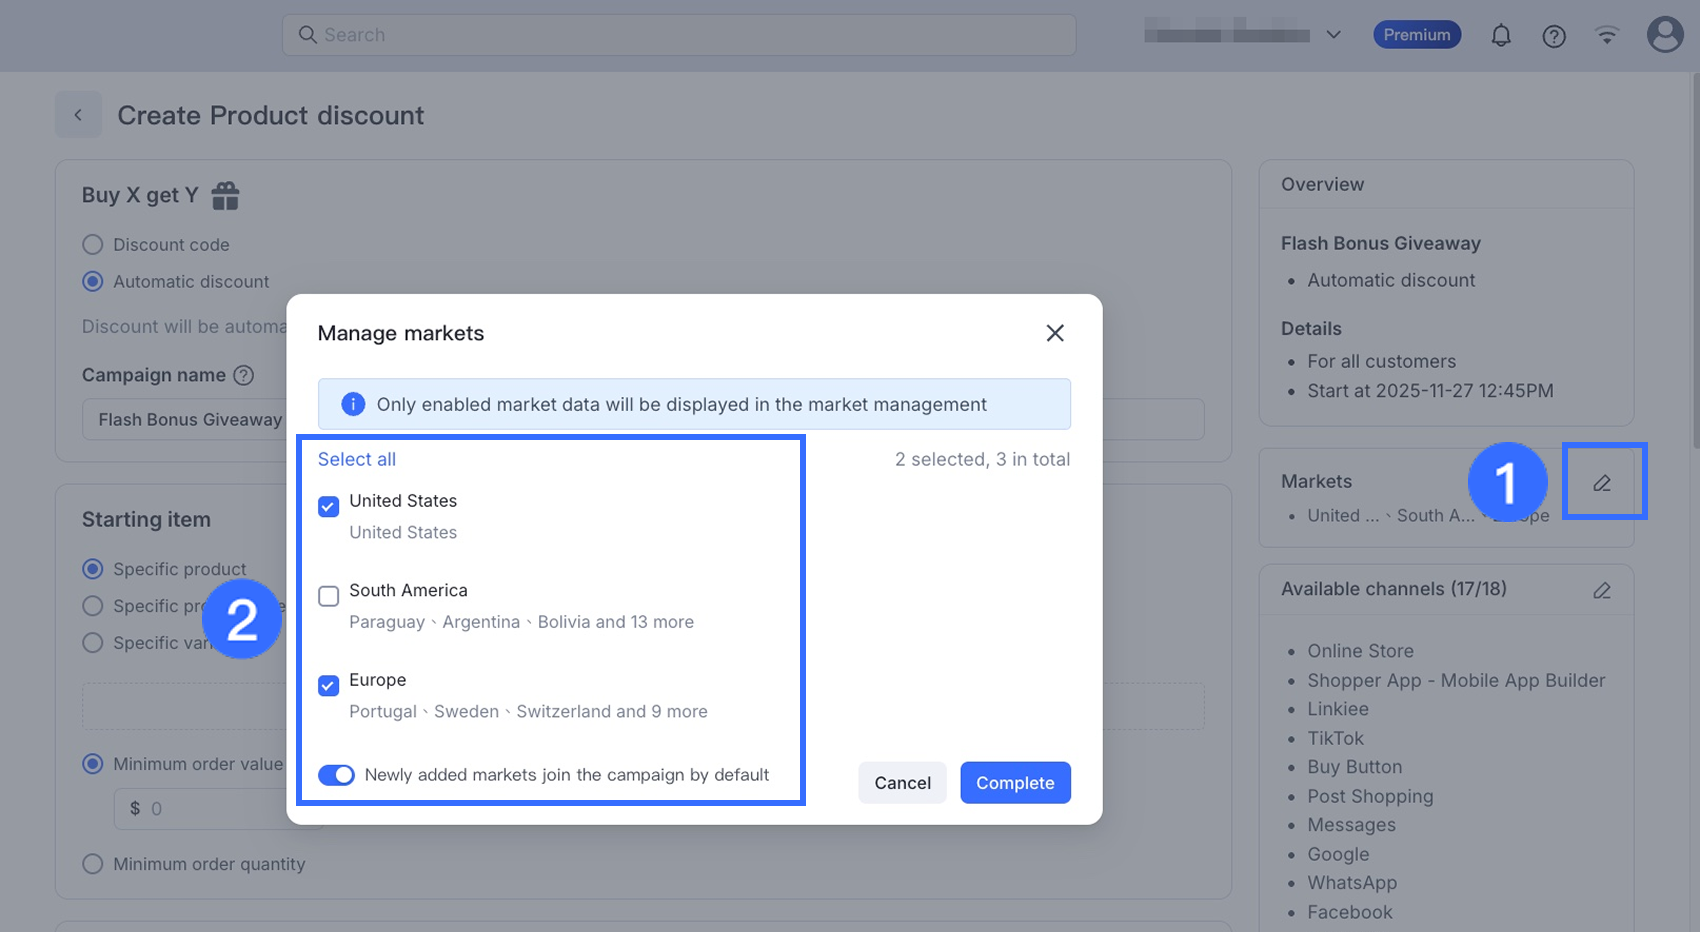Click Campaign name help tooltip icon
Viewport: 1700px width, 932px height.
click(x=243, y=375)
